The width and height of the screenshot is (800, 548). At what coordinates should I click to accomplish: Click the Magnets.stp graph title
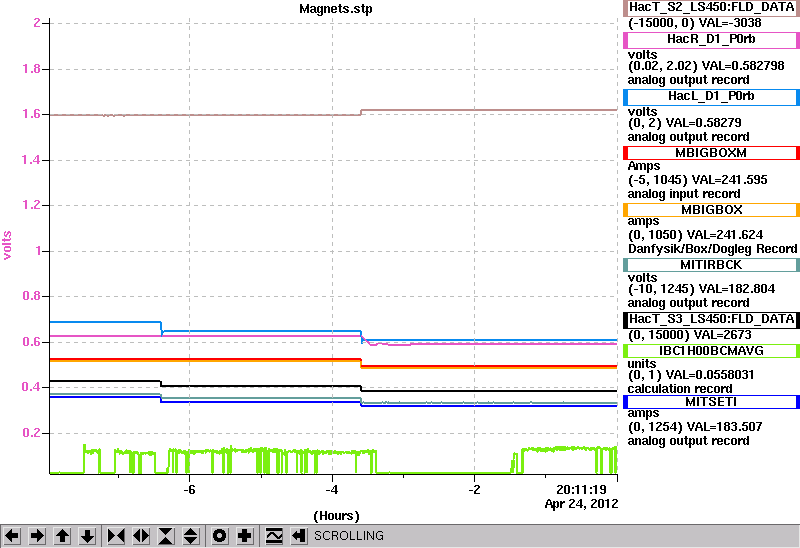tap(336, 9)
